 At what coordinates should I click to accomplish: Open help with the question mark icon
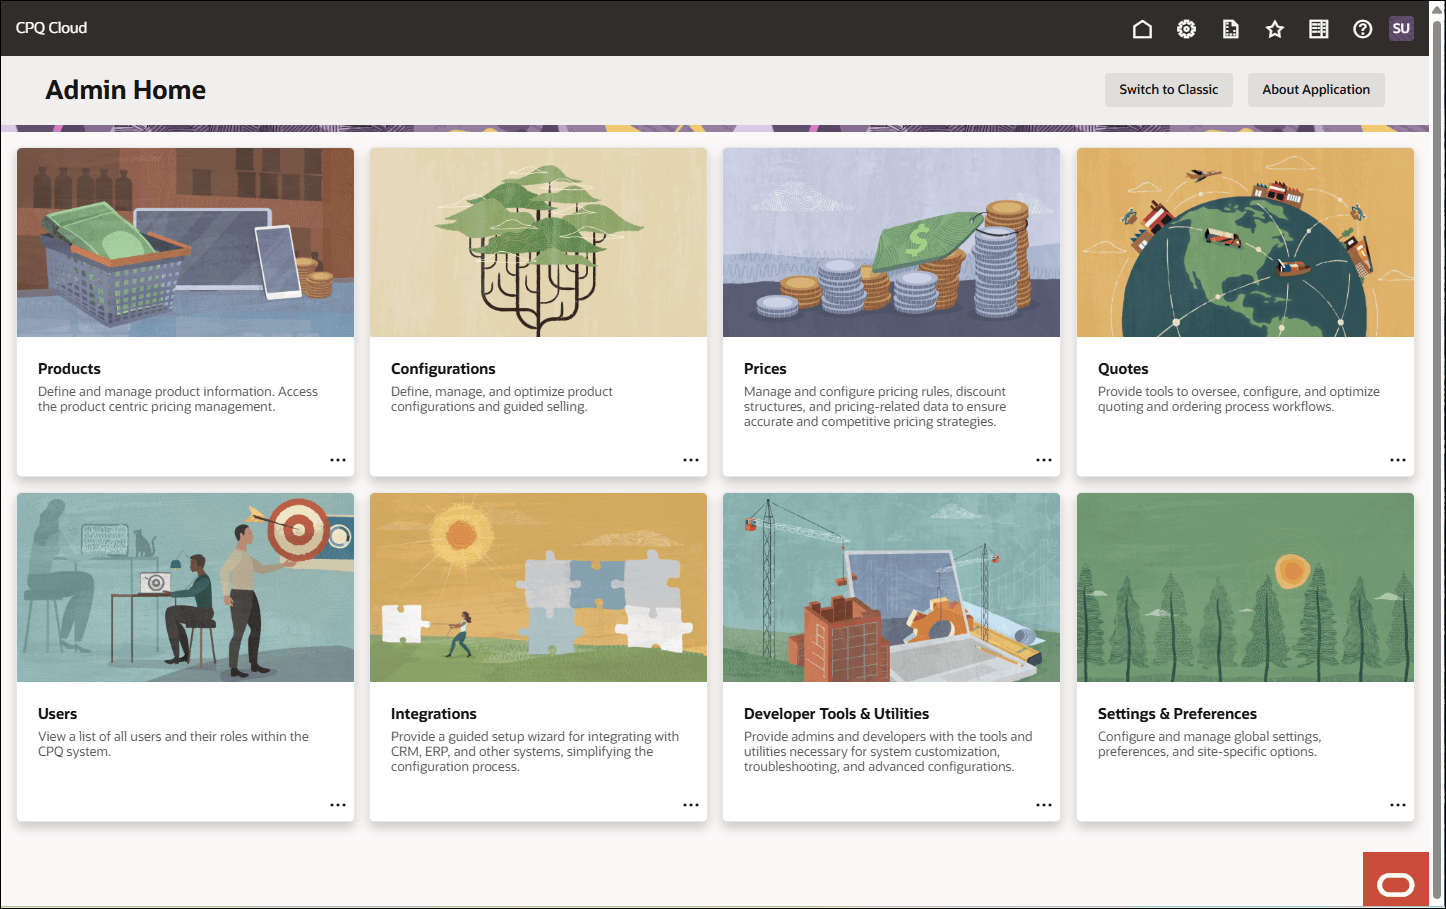(x=1362, y=29)
